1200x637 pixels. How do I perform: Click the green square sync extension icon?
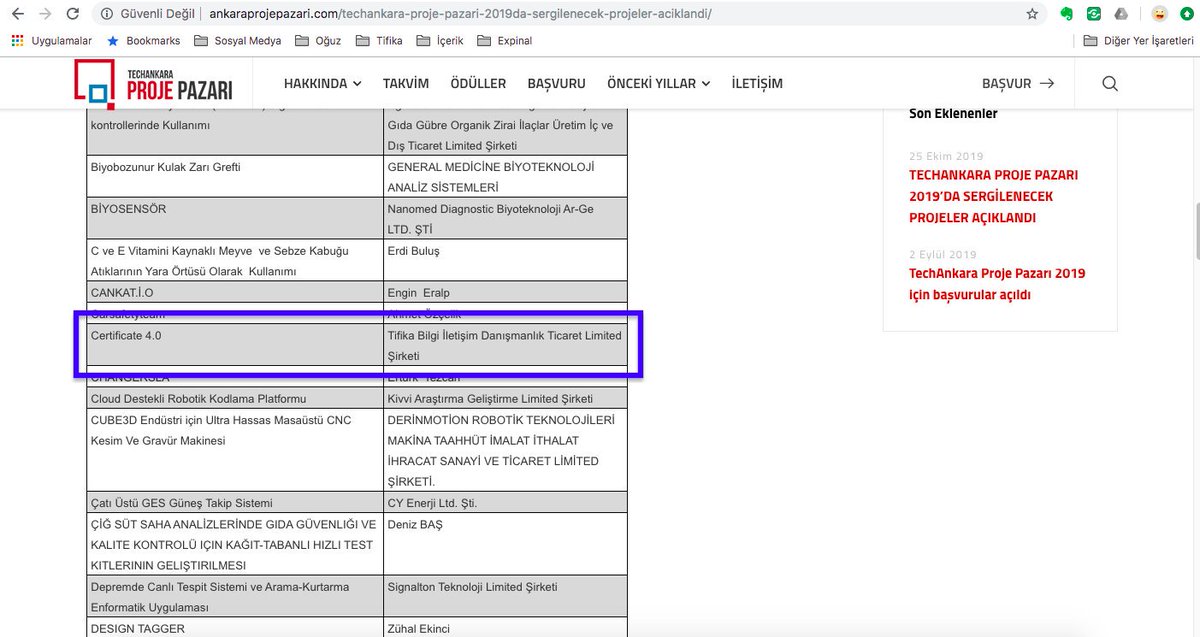click(1095, 14)
